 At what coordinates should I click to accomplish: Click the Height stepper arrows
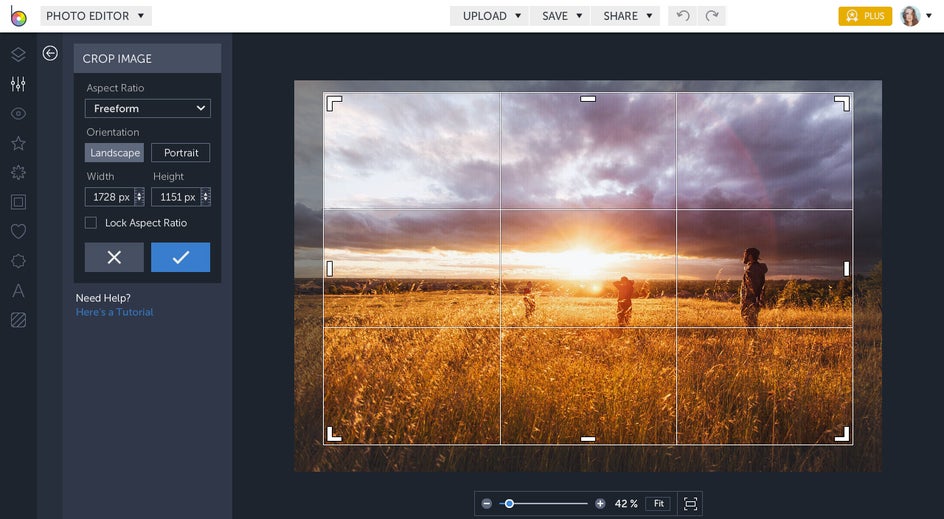point(205,197)
